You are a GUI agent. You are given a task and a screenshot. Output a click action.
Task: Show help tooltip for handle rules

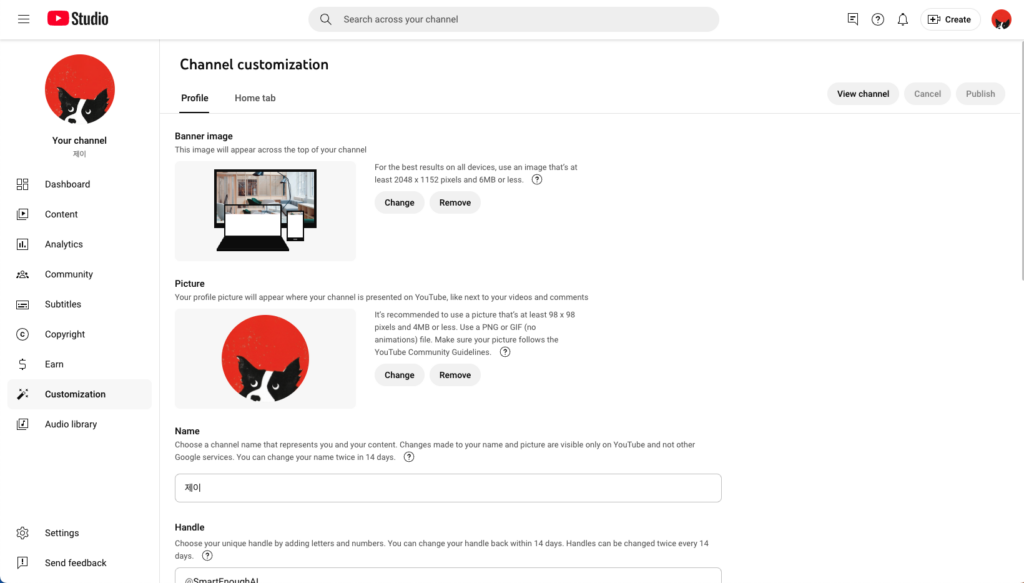coord(207,556)
